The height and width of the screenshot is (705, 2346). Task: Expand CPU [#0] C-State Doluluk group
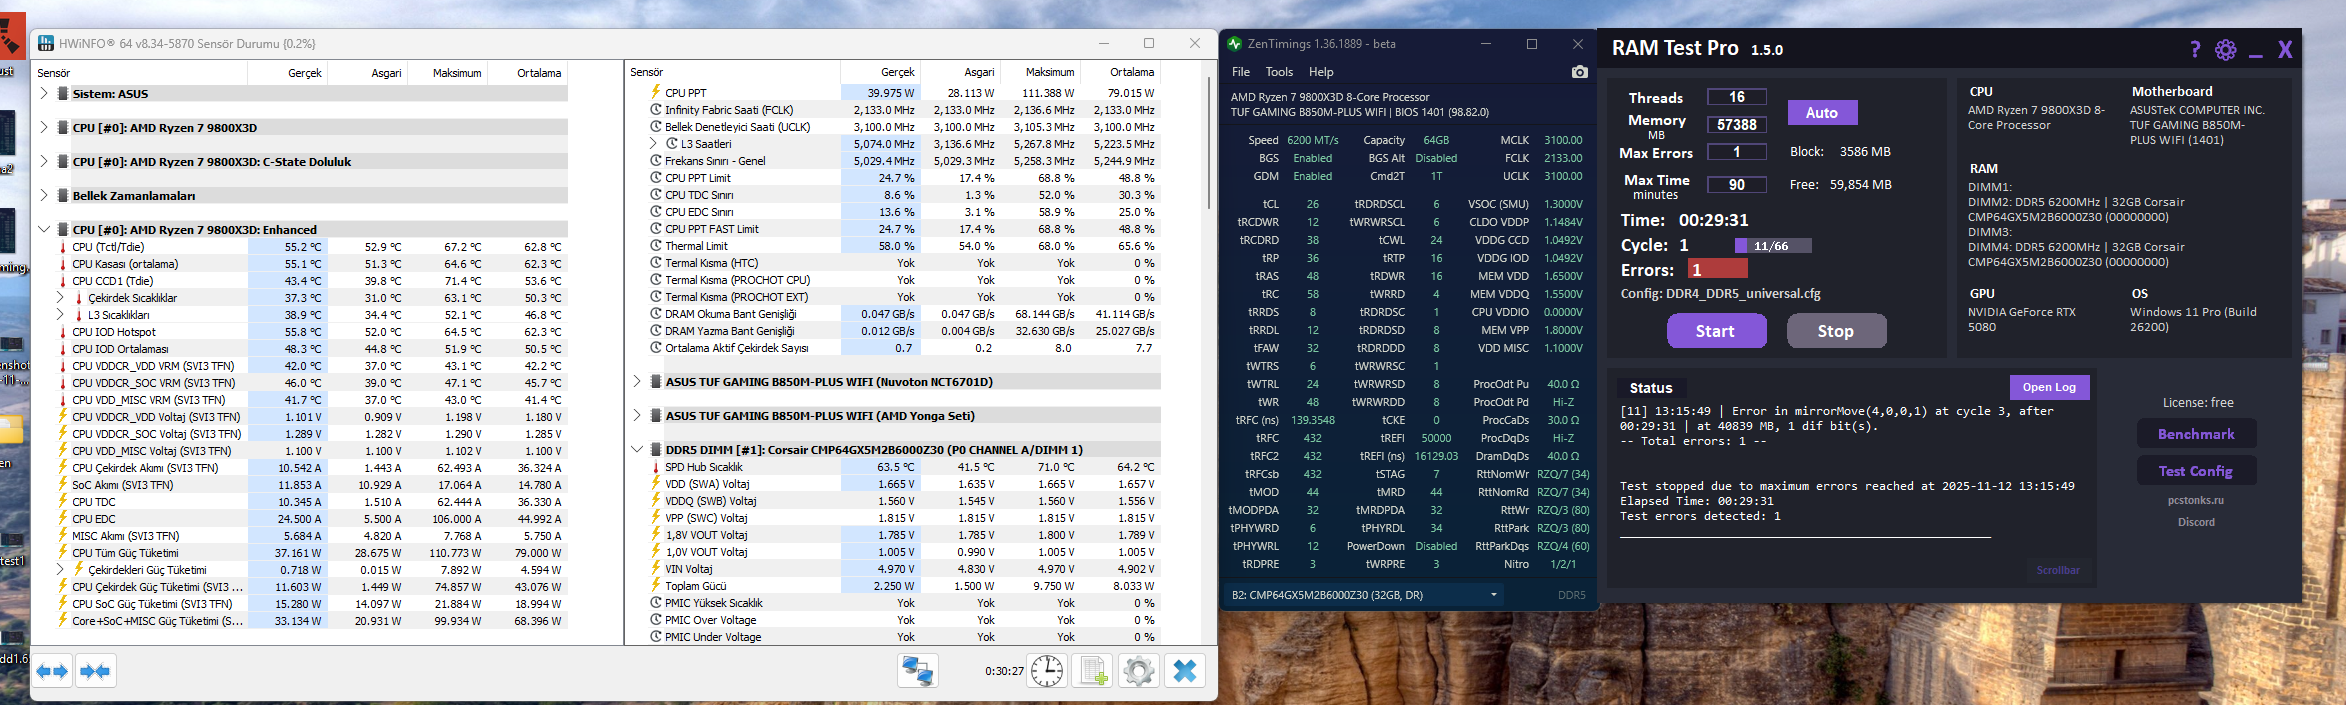coord(43,161)
